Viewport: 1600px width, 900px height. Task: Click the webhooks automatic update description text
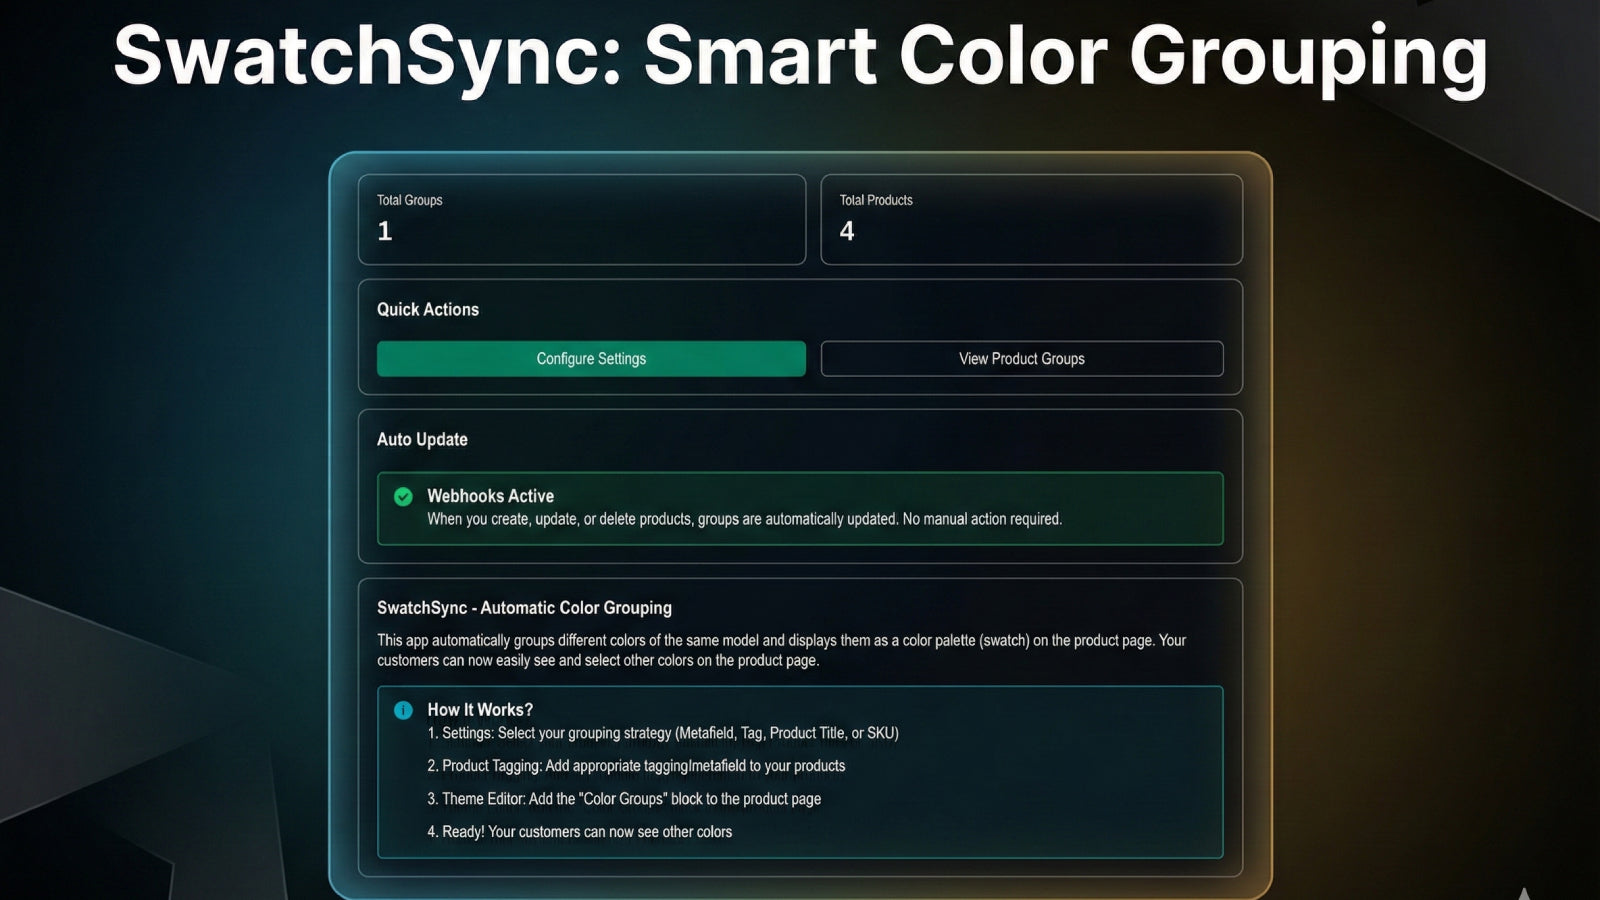744,519
